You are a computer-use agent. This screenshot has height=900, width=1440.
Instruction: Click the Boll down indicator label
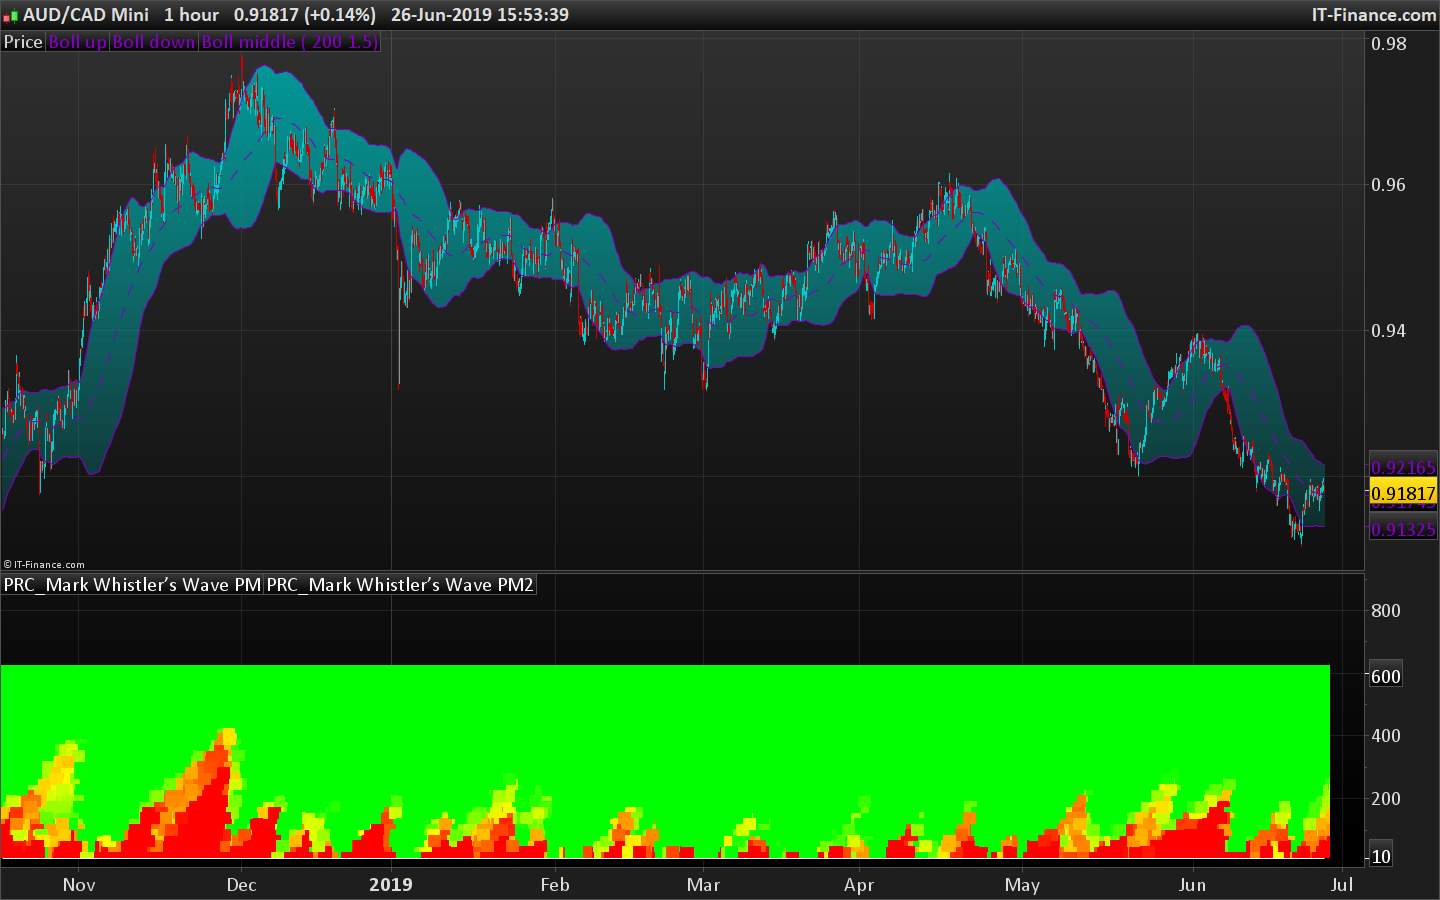click(154, 42)
